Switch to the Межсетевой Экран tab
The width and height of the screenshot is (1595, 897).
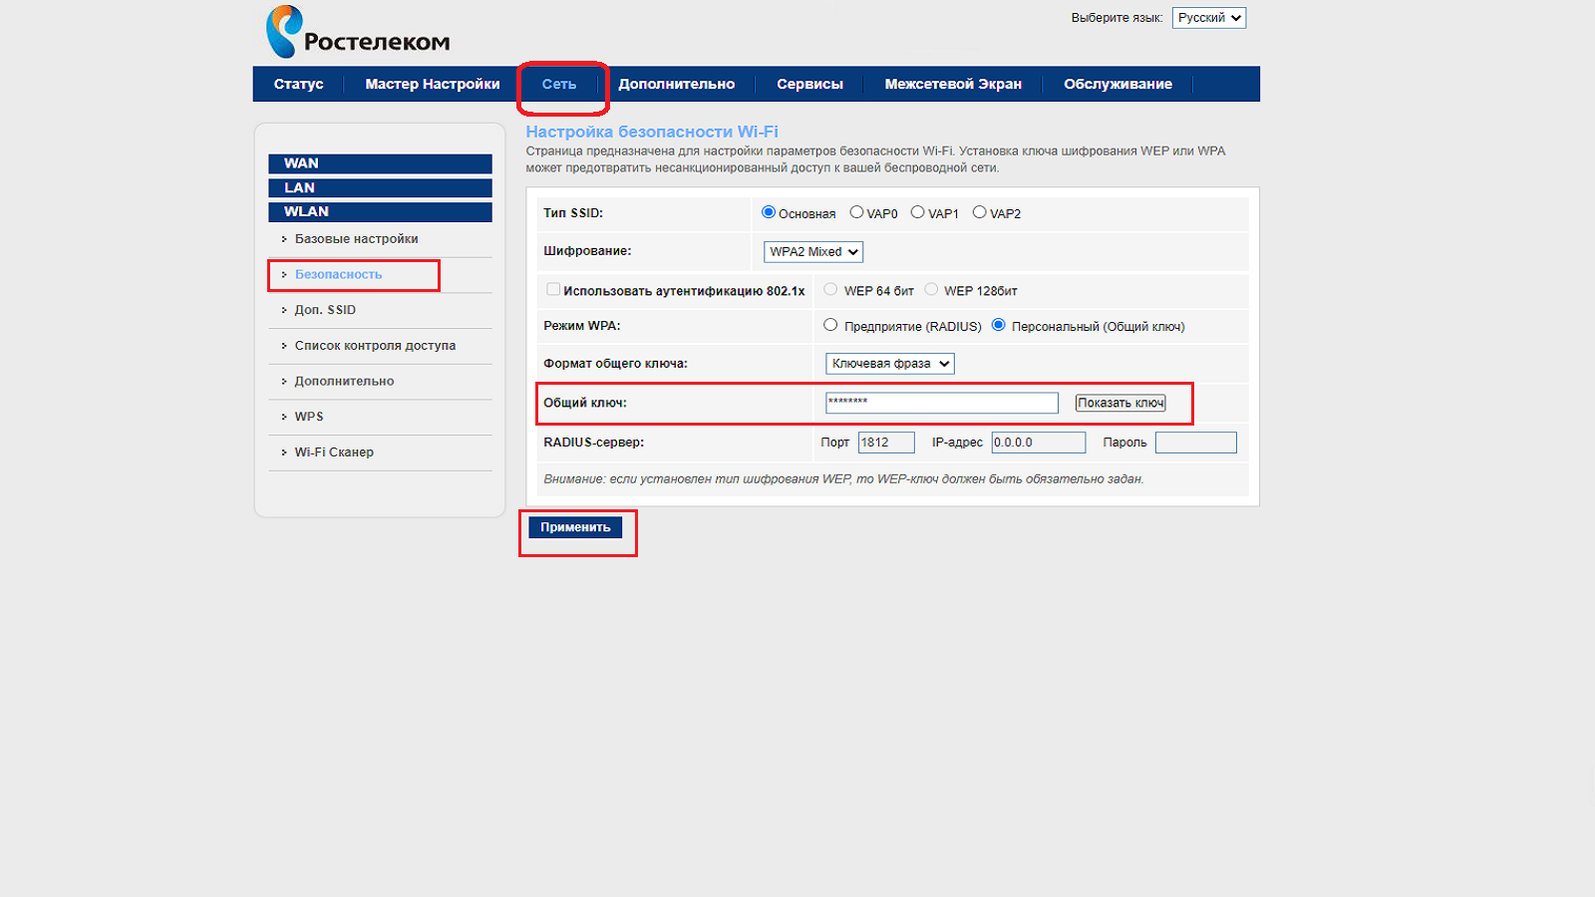pos(952,84)
